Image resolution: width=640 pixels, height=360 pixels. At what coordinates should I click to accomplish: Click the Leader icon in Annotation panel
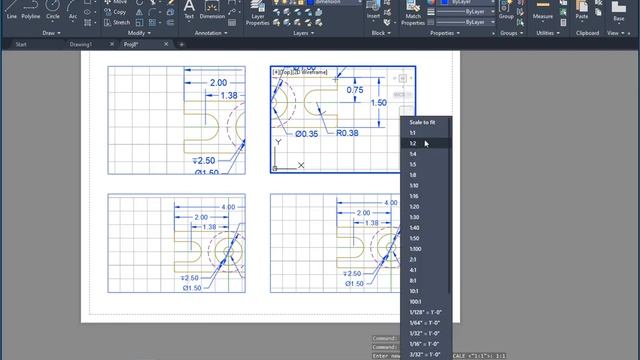click(232, 12)
